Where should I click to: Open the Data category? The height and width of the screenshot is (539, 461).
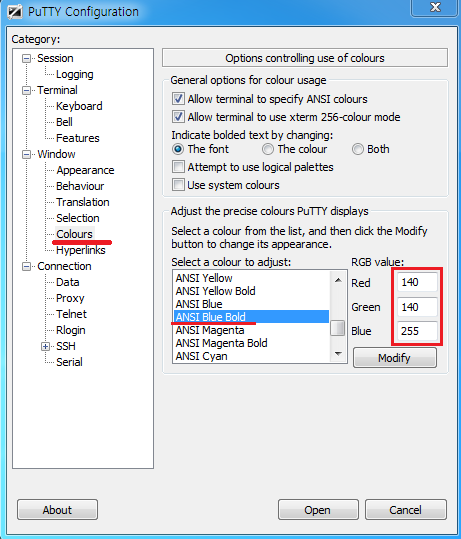[68, 282]
